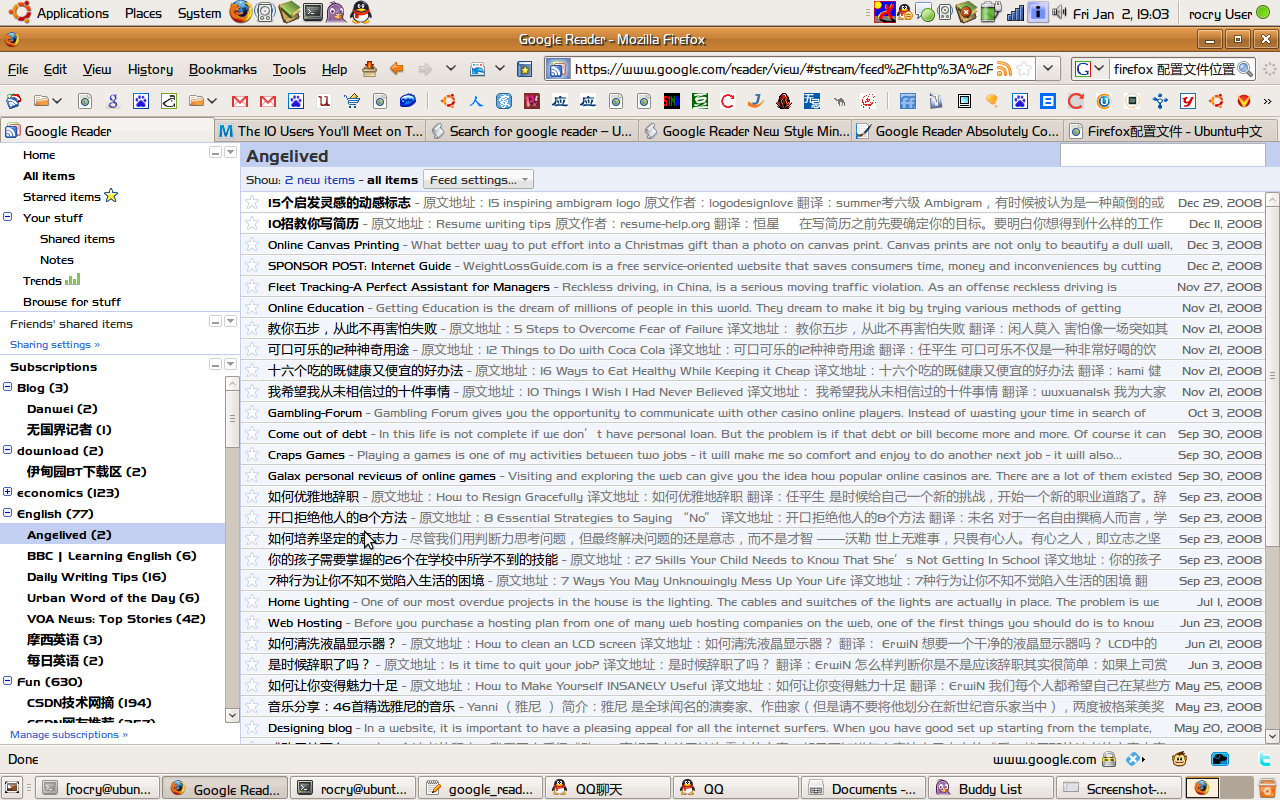Open 'Browse for stuff' in sidebar
Viewport: 1280px width, 800px height.
click(72, 301)
